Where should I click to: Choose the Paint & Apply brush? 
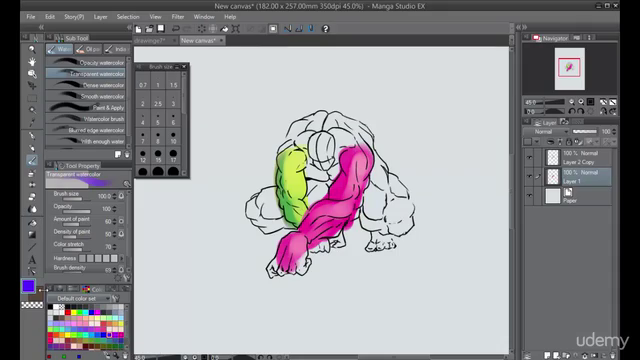(x=85, y=107)
